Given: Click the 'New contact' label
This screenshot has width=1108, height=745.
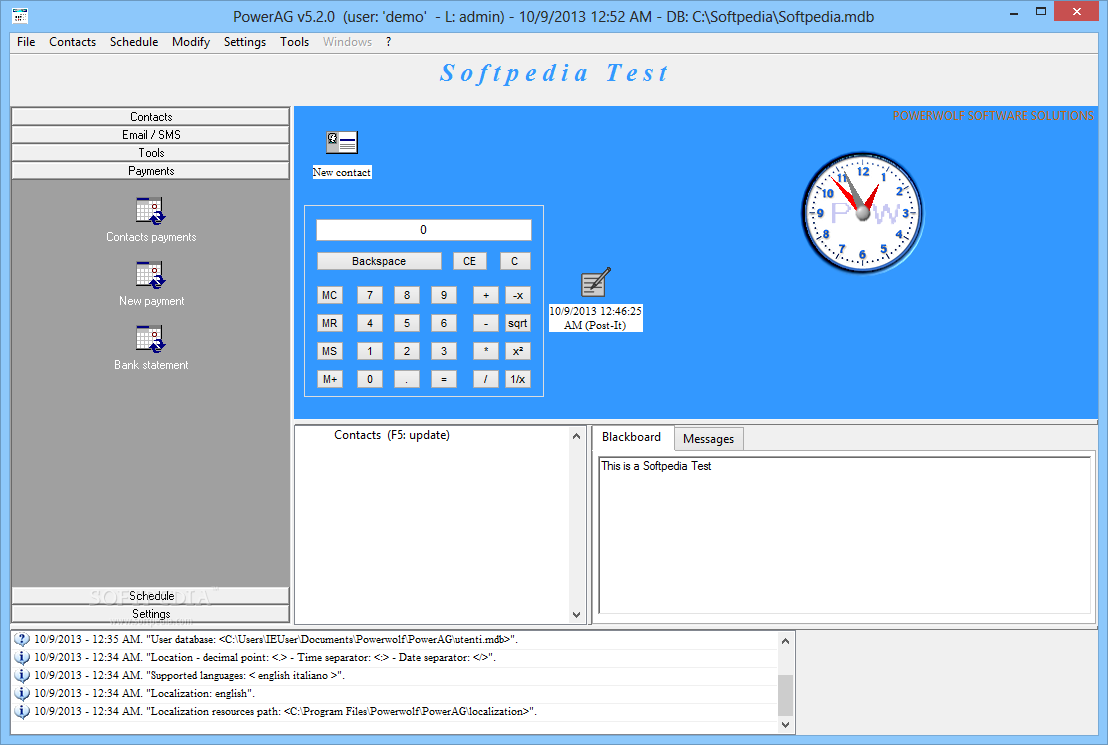Looking at the screenshot, I should pos(342,172).
